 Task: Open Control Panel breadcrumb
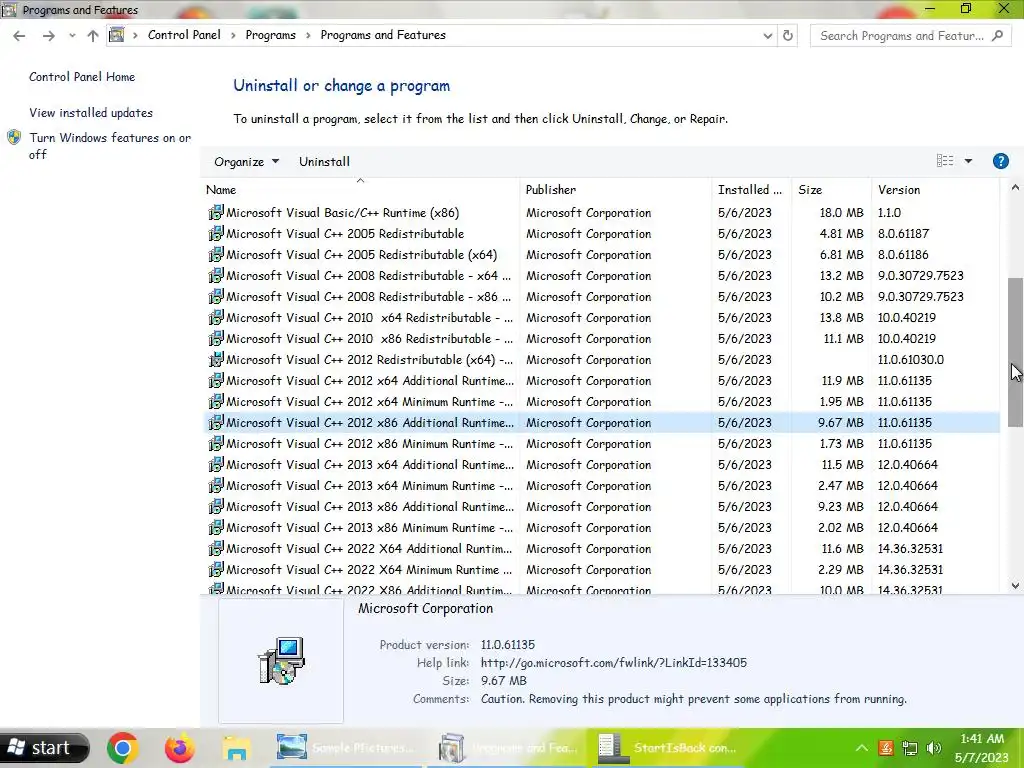(x=184, y=35)
